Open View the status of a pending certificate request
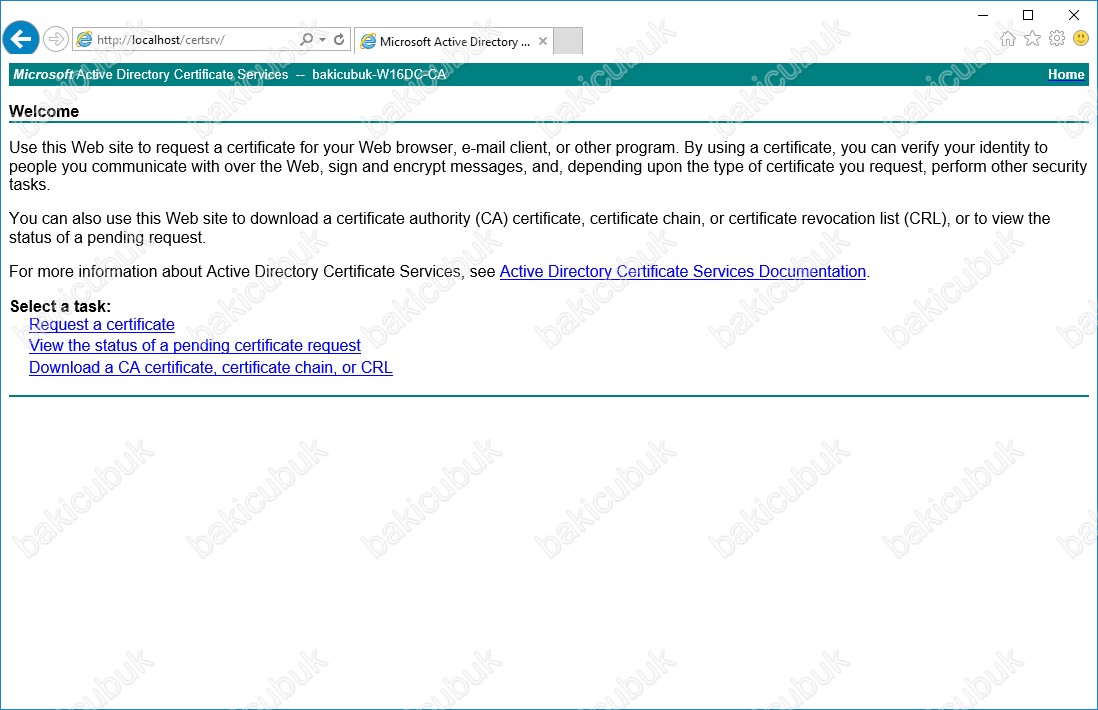This screenshot has width=1098, height=710. click(195, 346)
